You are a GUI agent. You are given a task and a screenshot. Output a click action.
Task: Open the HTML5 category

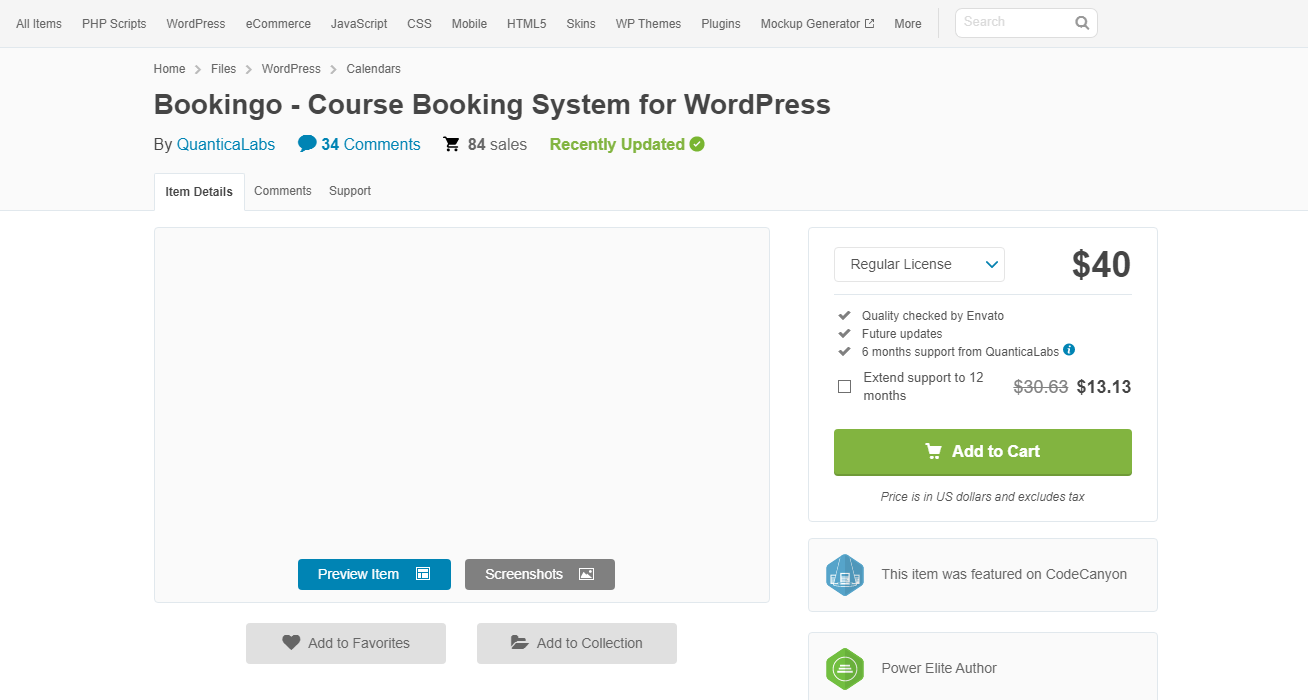pos(526,24)
